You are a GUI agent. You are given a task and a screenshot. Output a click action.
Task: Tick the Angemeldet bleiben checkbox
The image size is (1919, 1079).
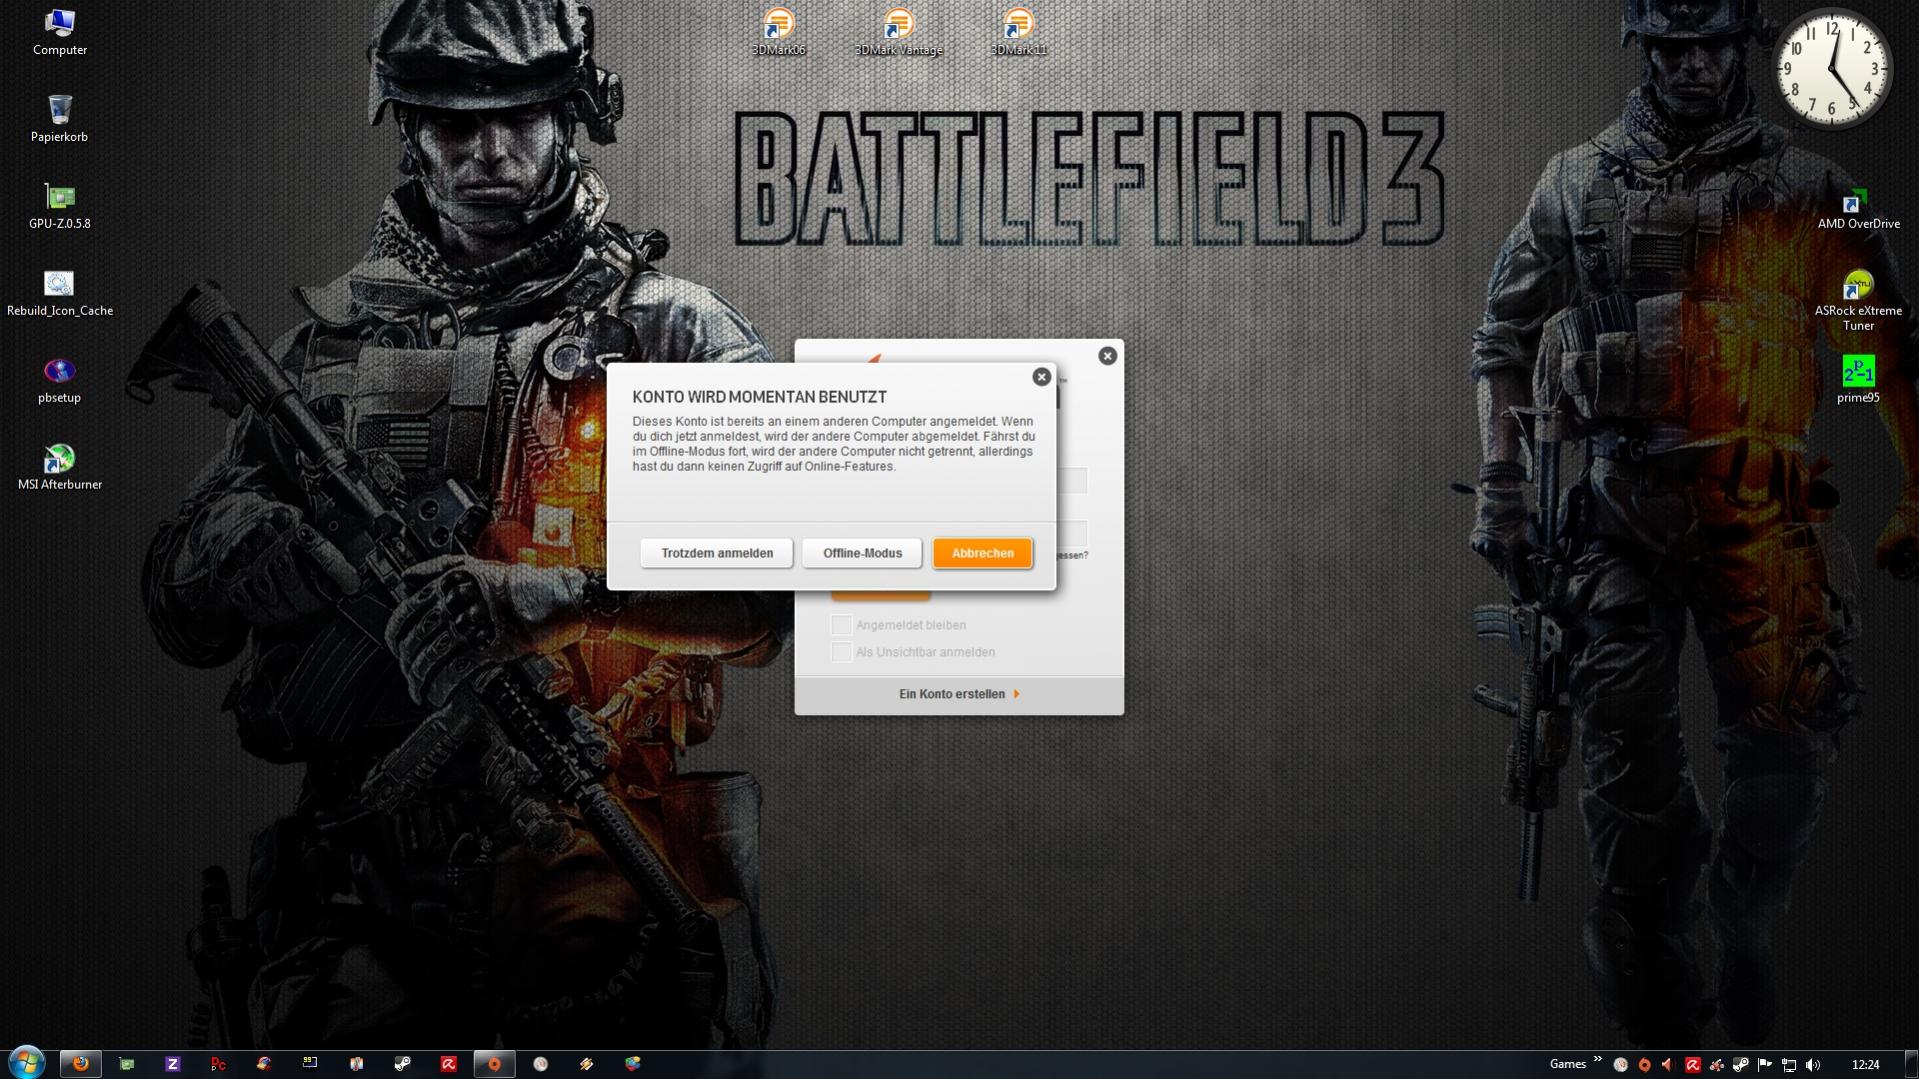click(x=841, y=625)
